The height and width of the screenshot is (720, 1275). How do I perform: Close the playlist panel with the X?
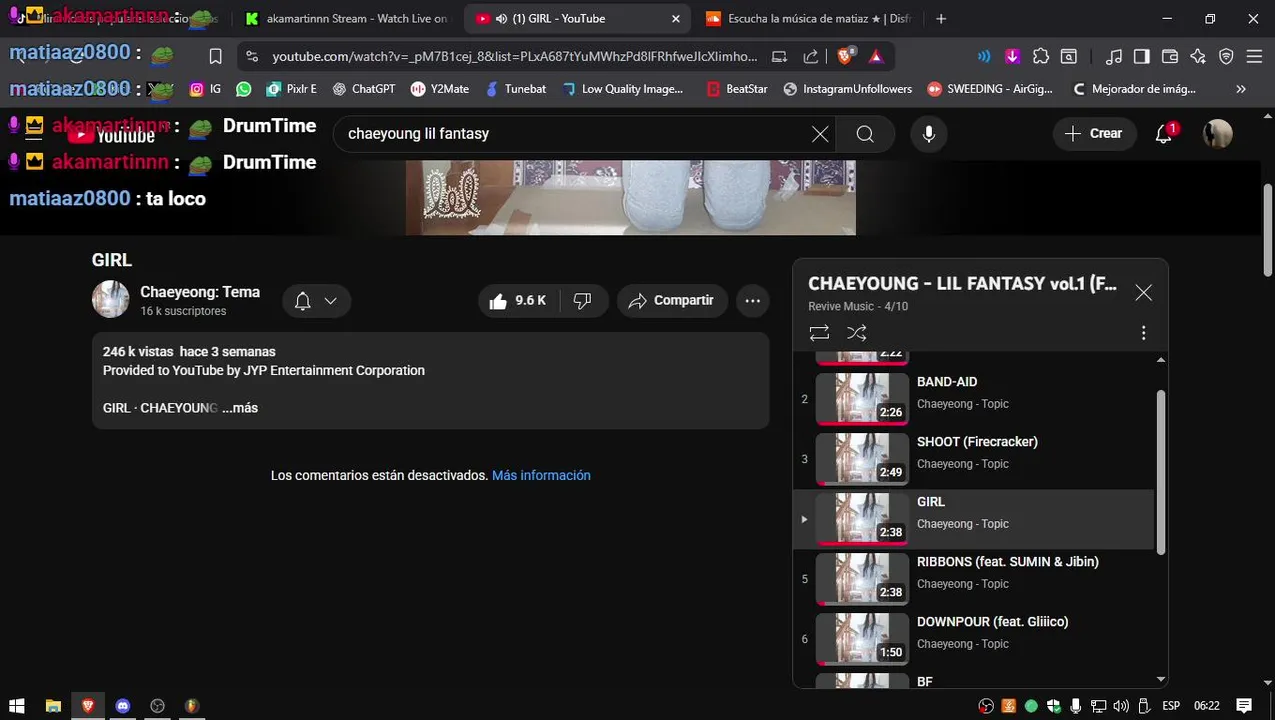click(1143, 292)
